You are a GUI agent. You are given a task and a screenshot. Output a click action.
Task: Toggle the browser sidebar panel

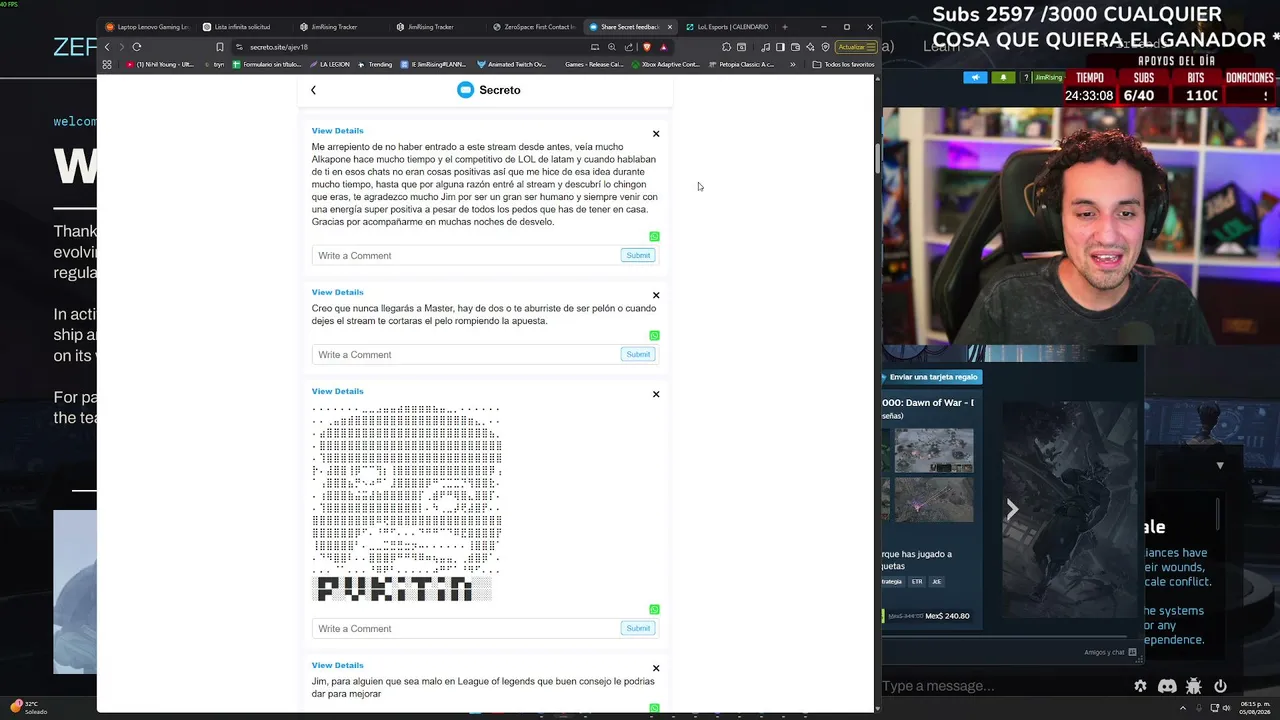tap(781, 47)
